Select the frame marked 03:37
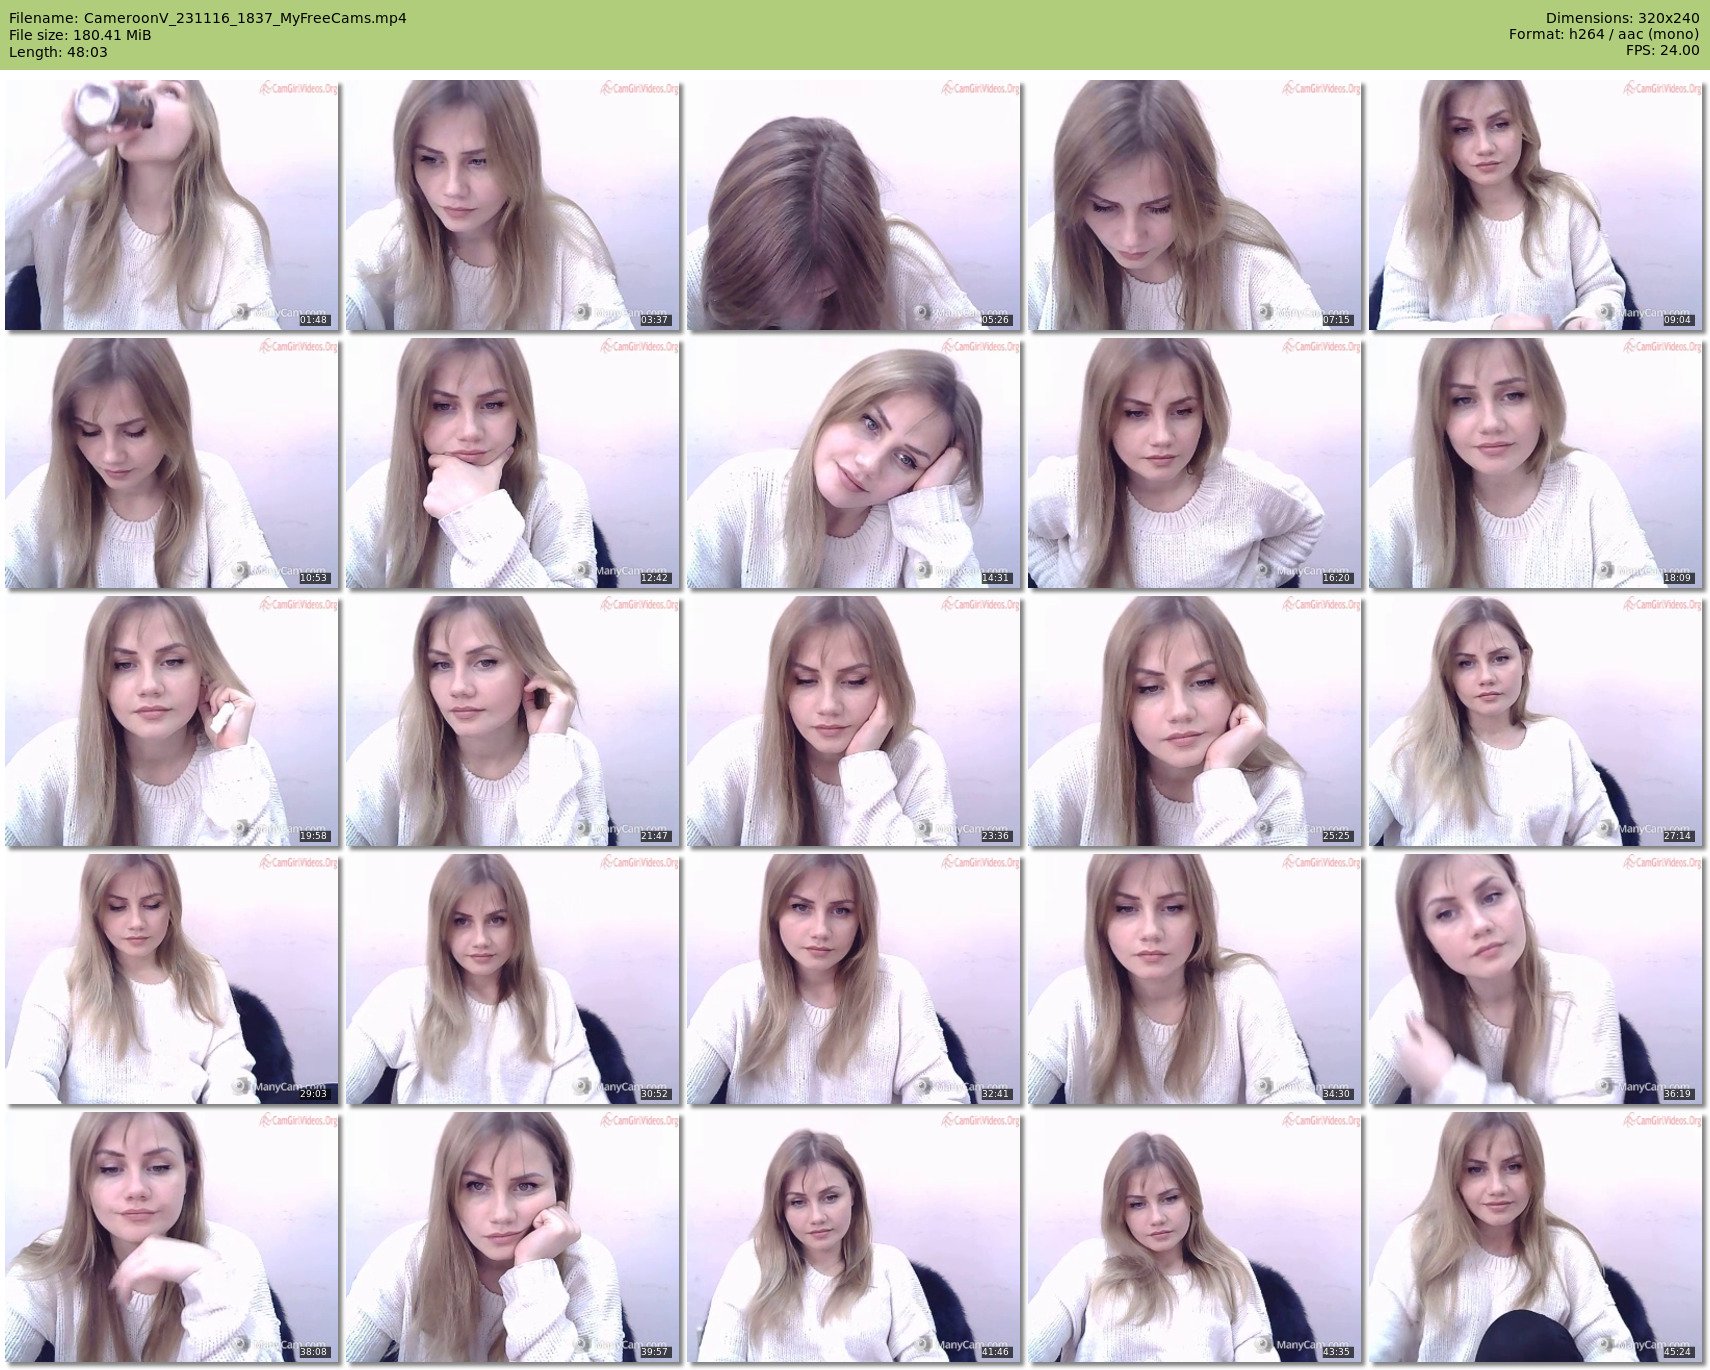The height and width of the screenshot is (1370, 1710). click(x=512, y=205)
